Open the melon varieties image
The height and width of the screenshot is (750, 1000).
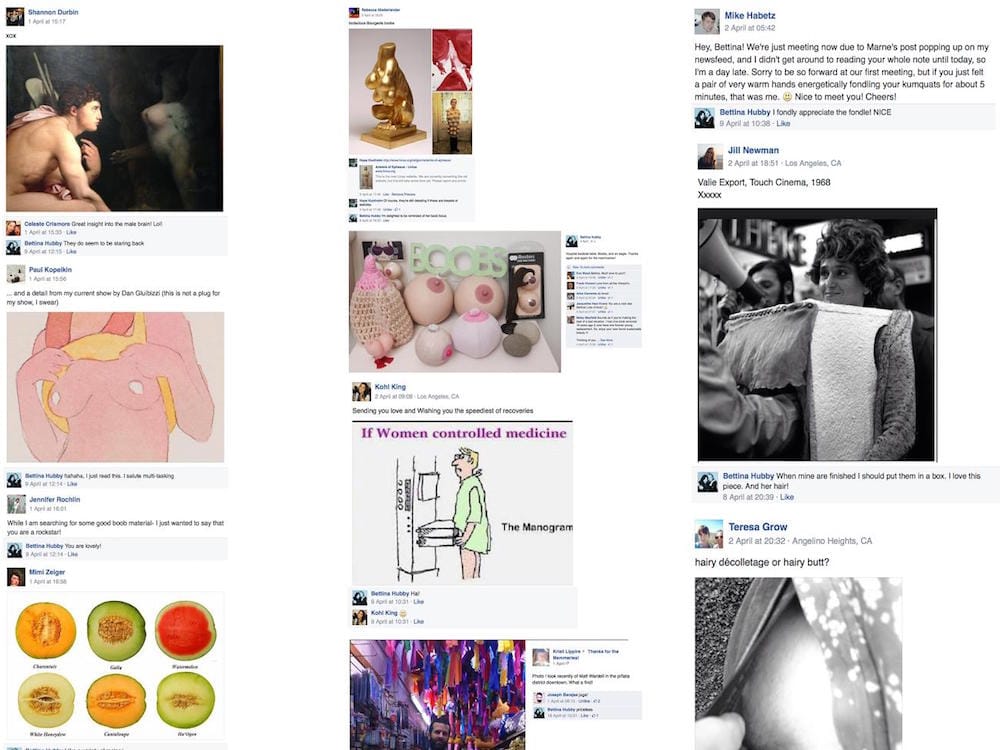tap(115, 666)
